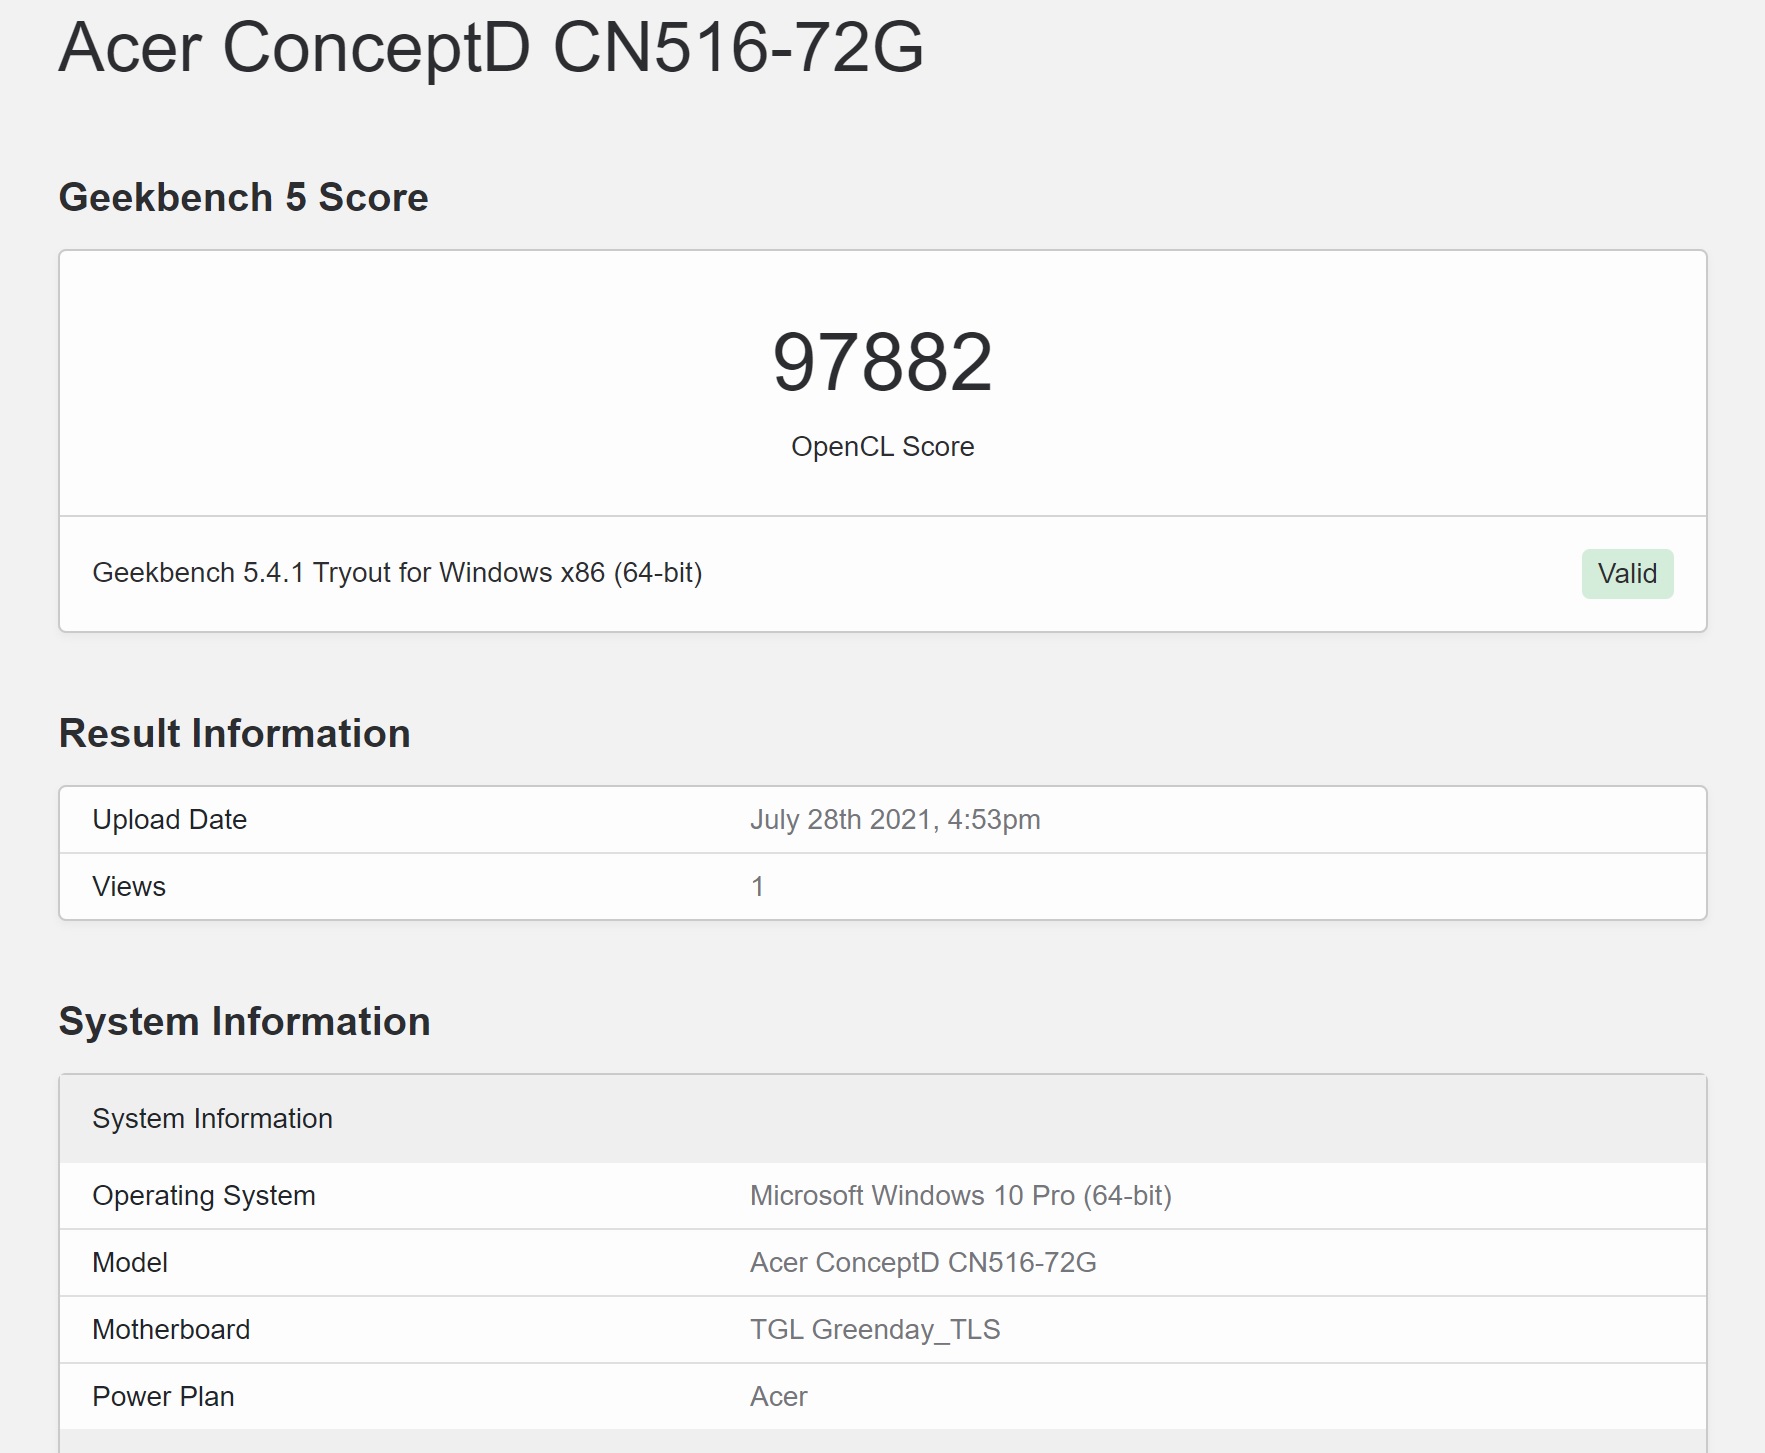Click the Views count value 1
The height and width of the screenshot is (1453, 1765).
point(757,886)
